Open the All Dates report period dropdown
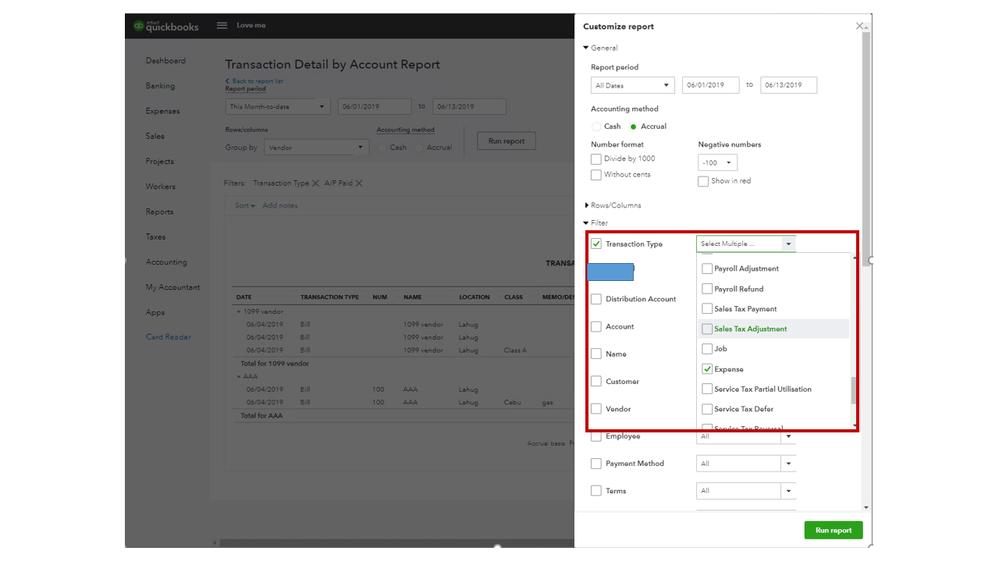This screenshot has width=999, height=562. 632,85
